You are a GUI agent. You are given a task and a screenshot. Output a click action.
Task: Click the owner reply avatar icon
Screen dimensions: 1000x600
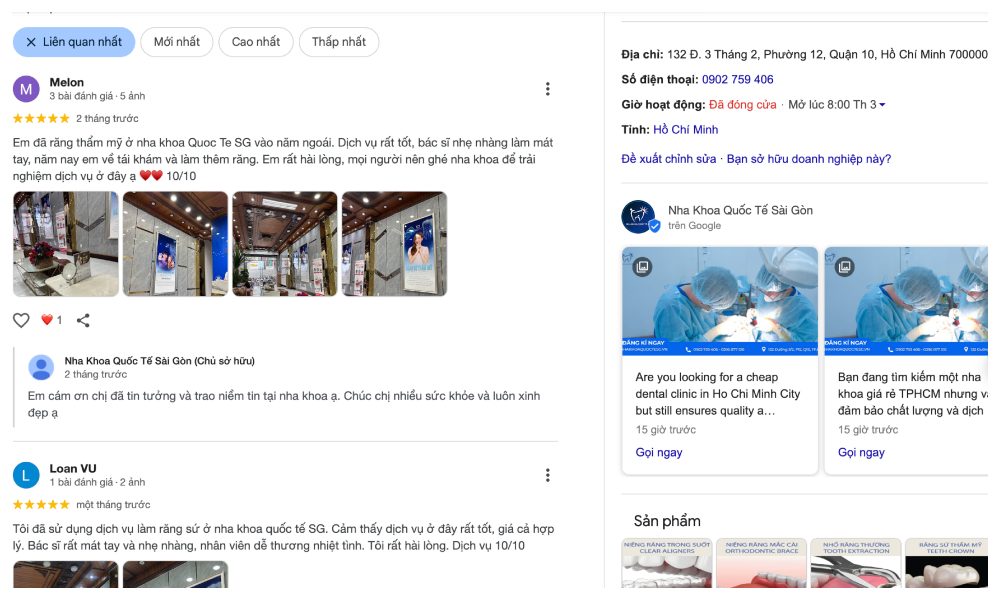click(41, 368)
